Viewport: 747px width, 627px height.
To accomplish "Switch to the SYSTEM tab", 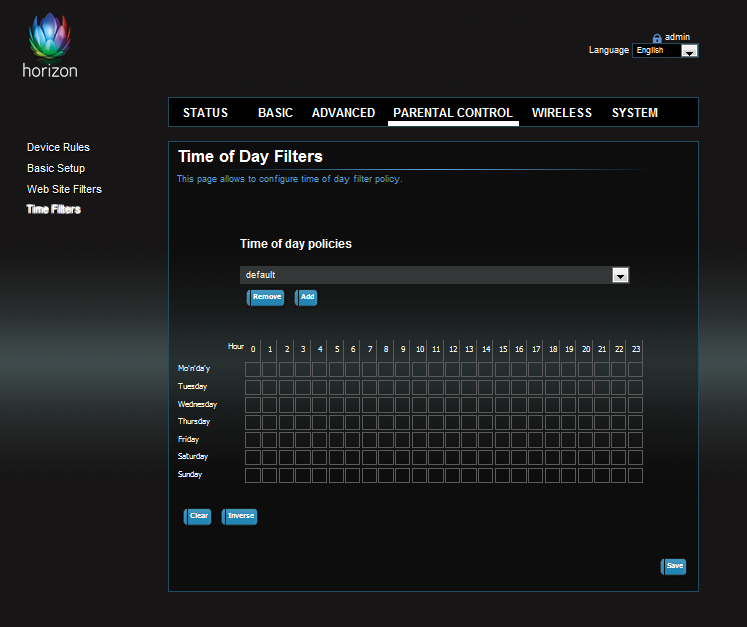I will point(635,113).
